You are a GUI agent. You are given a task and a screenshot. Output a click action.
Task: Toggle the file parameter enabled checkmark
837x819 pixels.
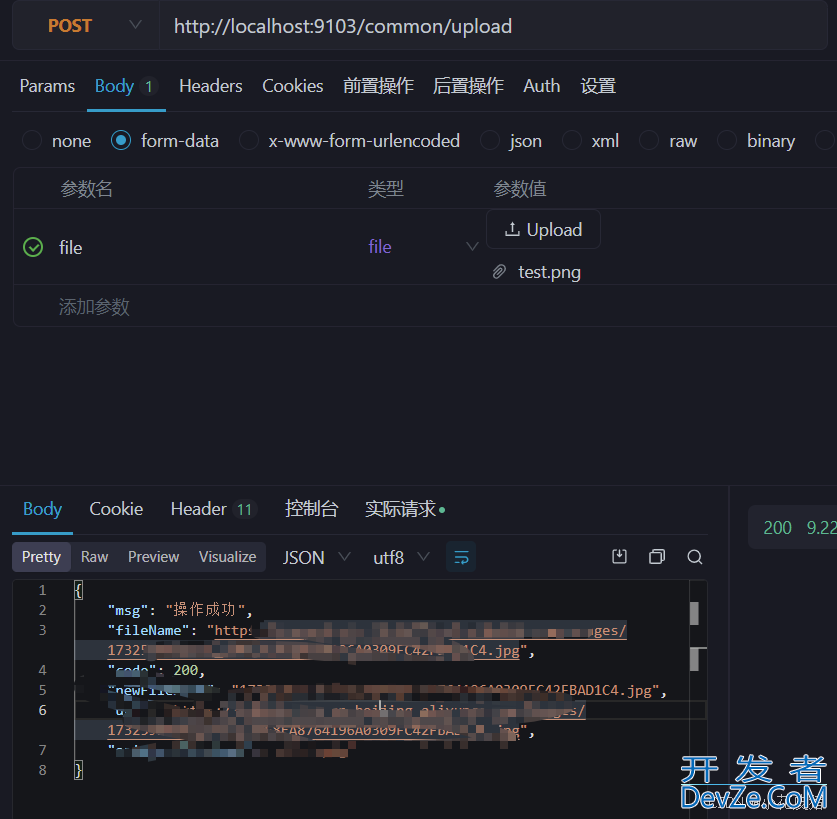(33, 247)
